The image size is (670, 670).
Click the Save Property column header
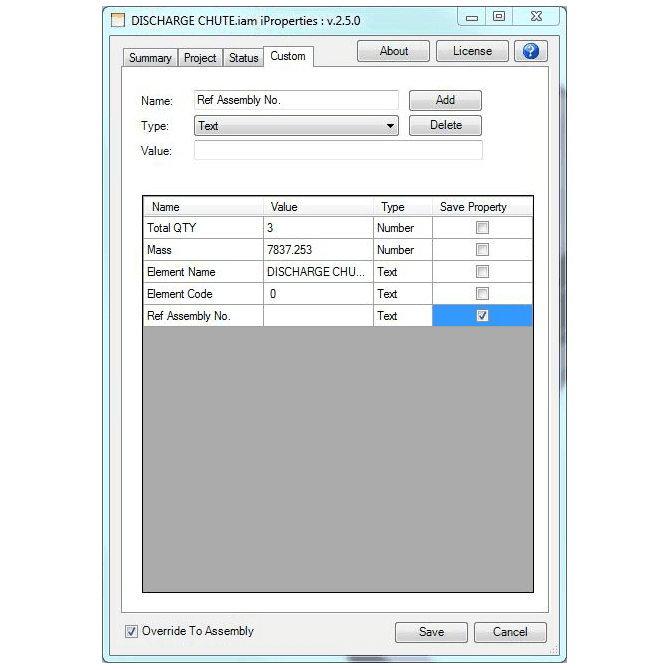point(482,207)
